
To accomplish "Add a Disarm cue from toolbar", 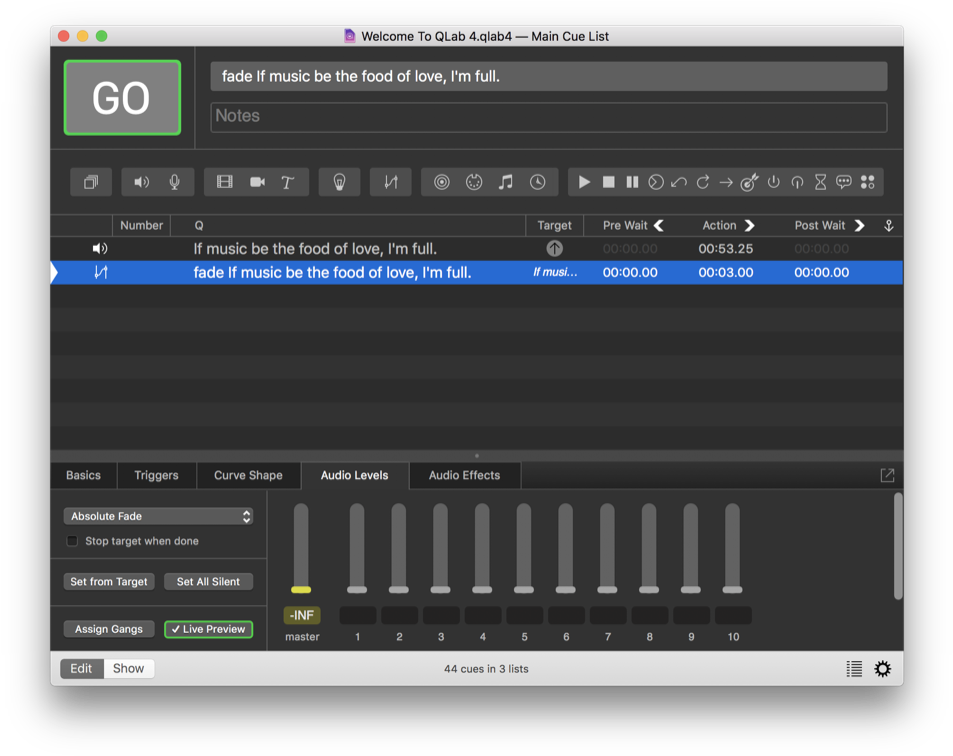I will pyautogui.click(x=797, y=182).
